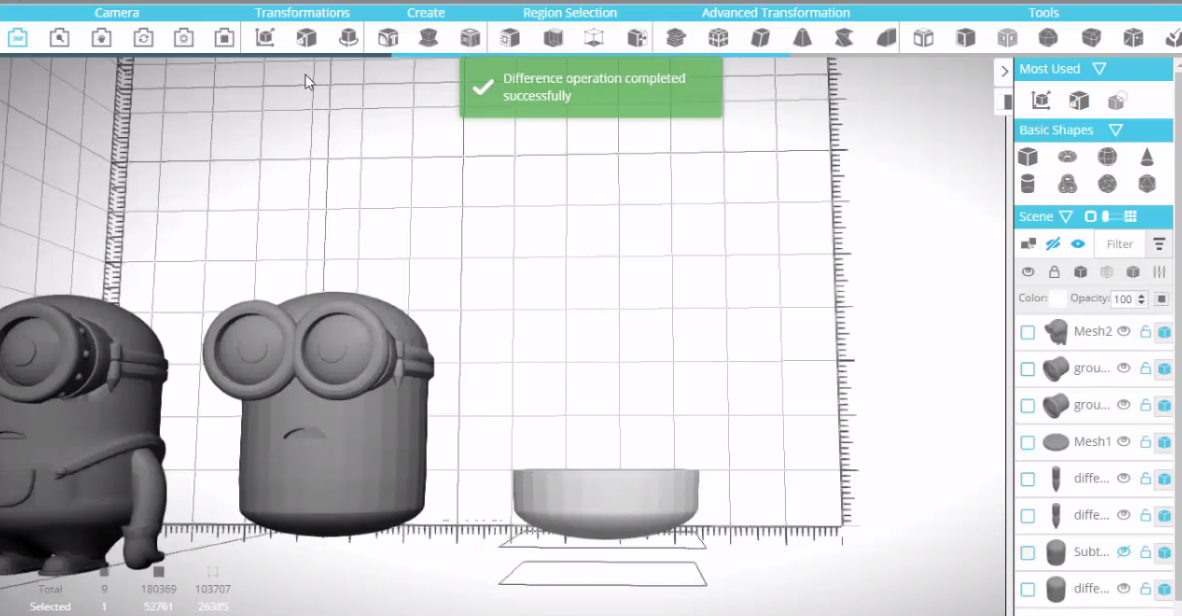Click the wireframe cube icon in Region Selection

tap(594, 38)
